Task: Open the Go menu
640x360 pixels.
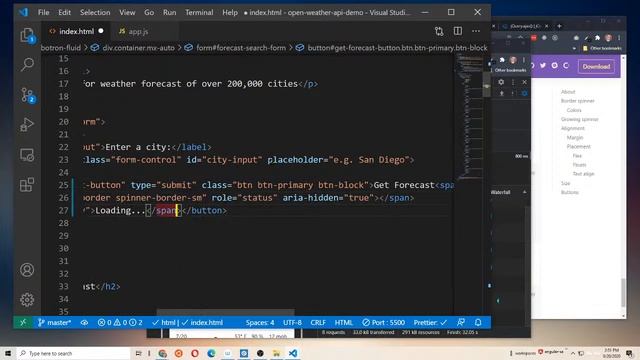Action: [x=149, y=12]
